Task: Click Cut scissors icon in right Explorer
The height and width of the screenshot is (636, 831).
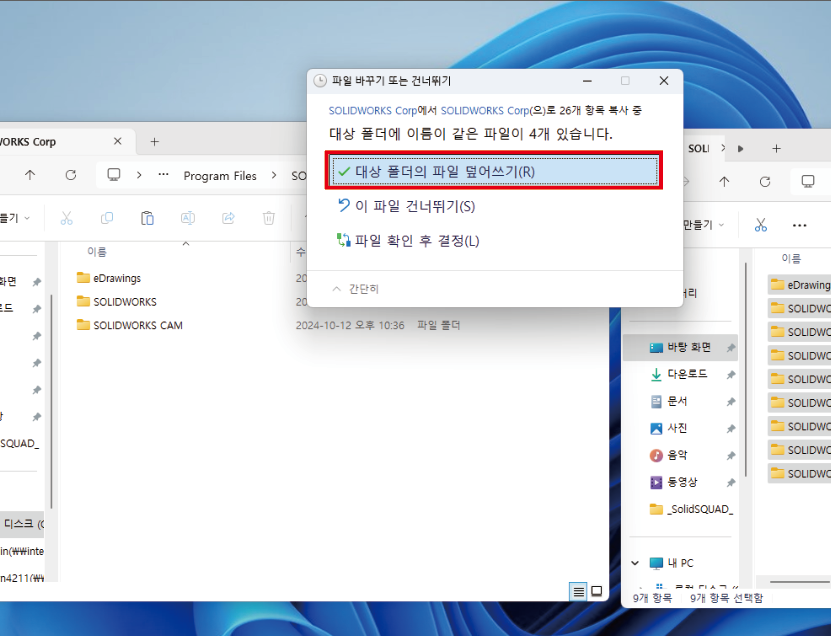Action: (x=761, y=225)
